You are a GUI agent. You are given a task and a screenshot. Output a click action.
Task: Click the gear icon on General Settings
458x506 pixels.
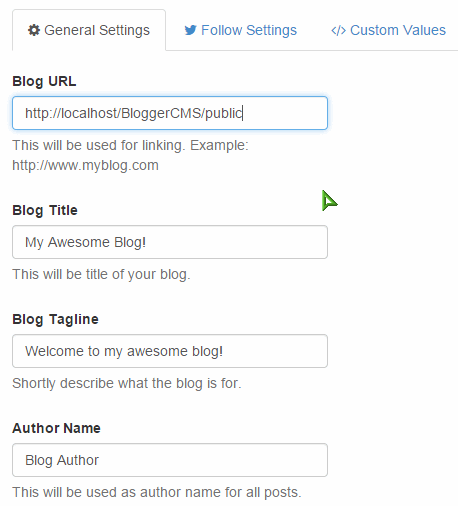click(34, 30)
